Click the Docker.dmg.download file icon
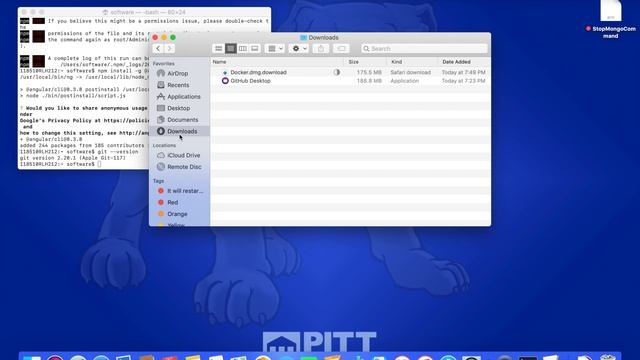 pyautogui.click(x=225, y=72)
